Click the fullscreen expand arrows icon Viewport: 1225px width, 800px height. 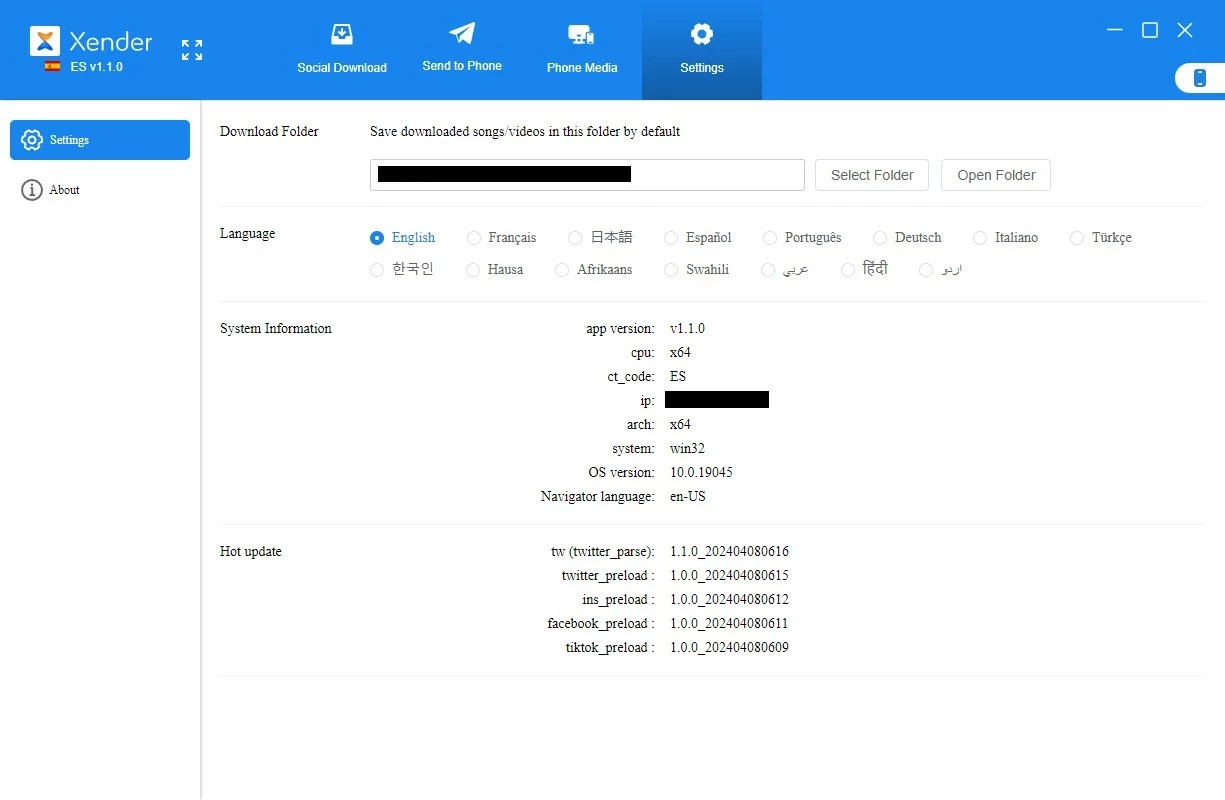click(192, 50)
